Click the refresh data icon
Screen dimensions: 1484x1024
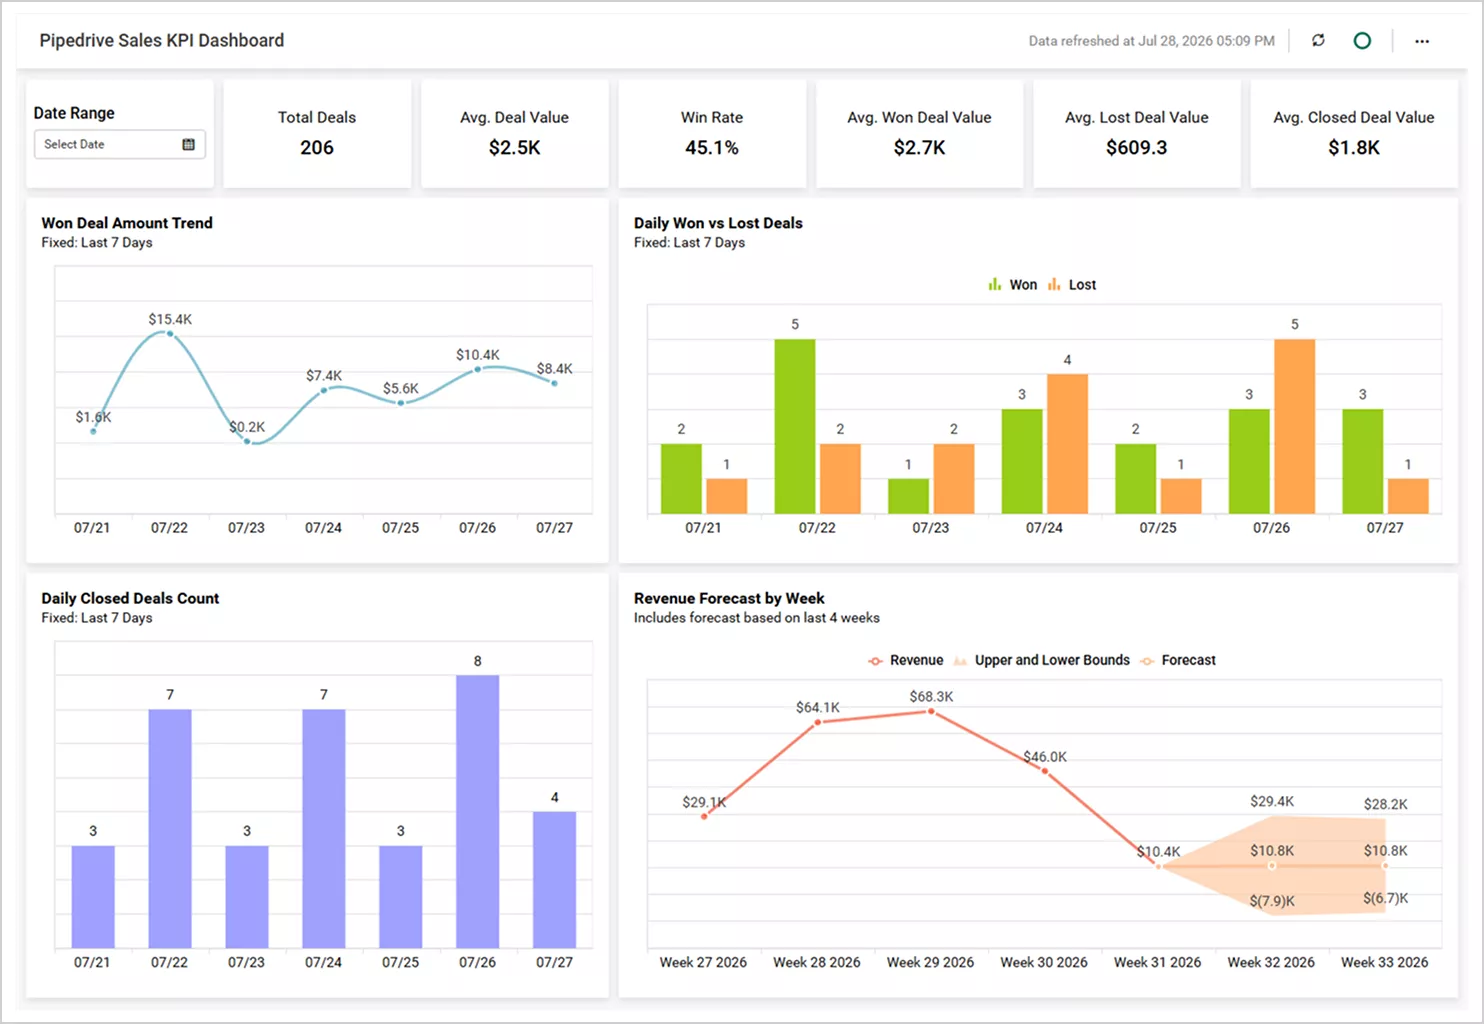(x=1318, y=41)
